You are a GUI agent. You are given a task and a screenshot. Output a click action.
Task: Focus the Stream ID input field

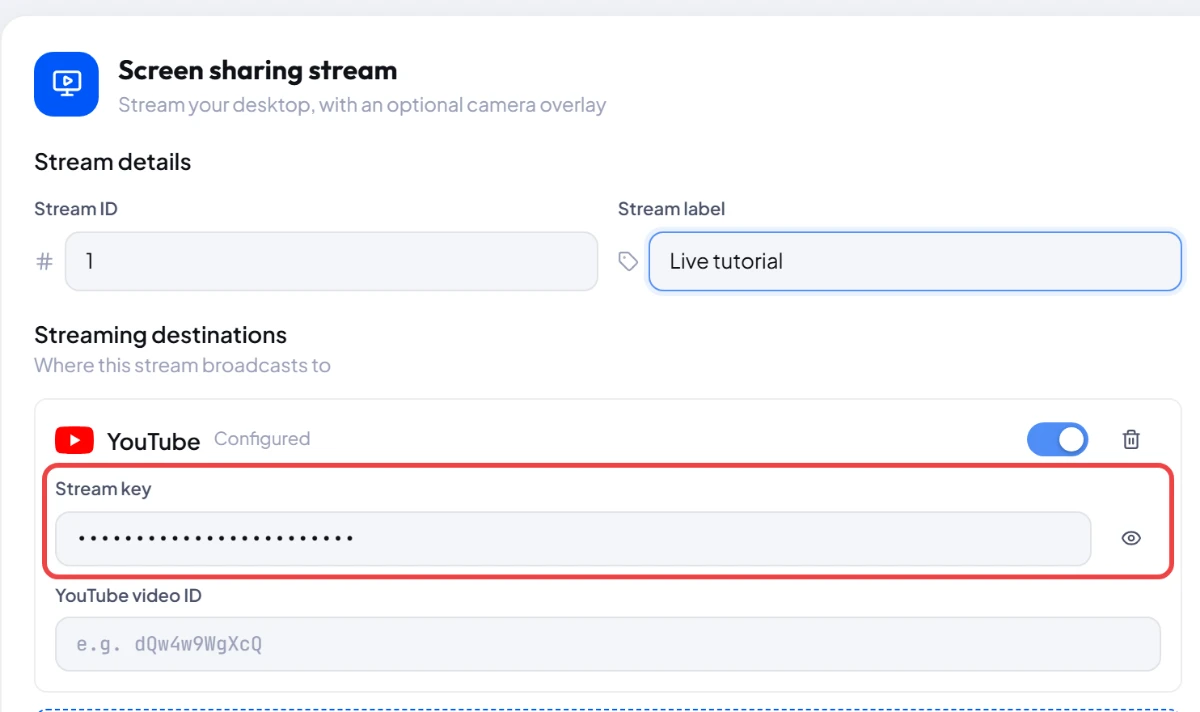331,262
